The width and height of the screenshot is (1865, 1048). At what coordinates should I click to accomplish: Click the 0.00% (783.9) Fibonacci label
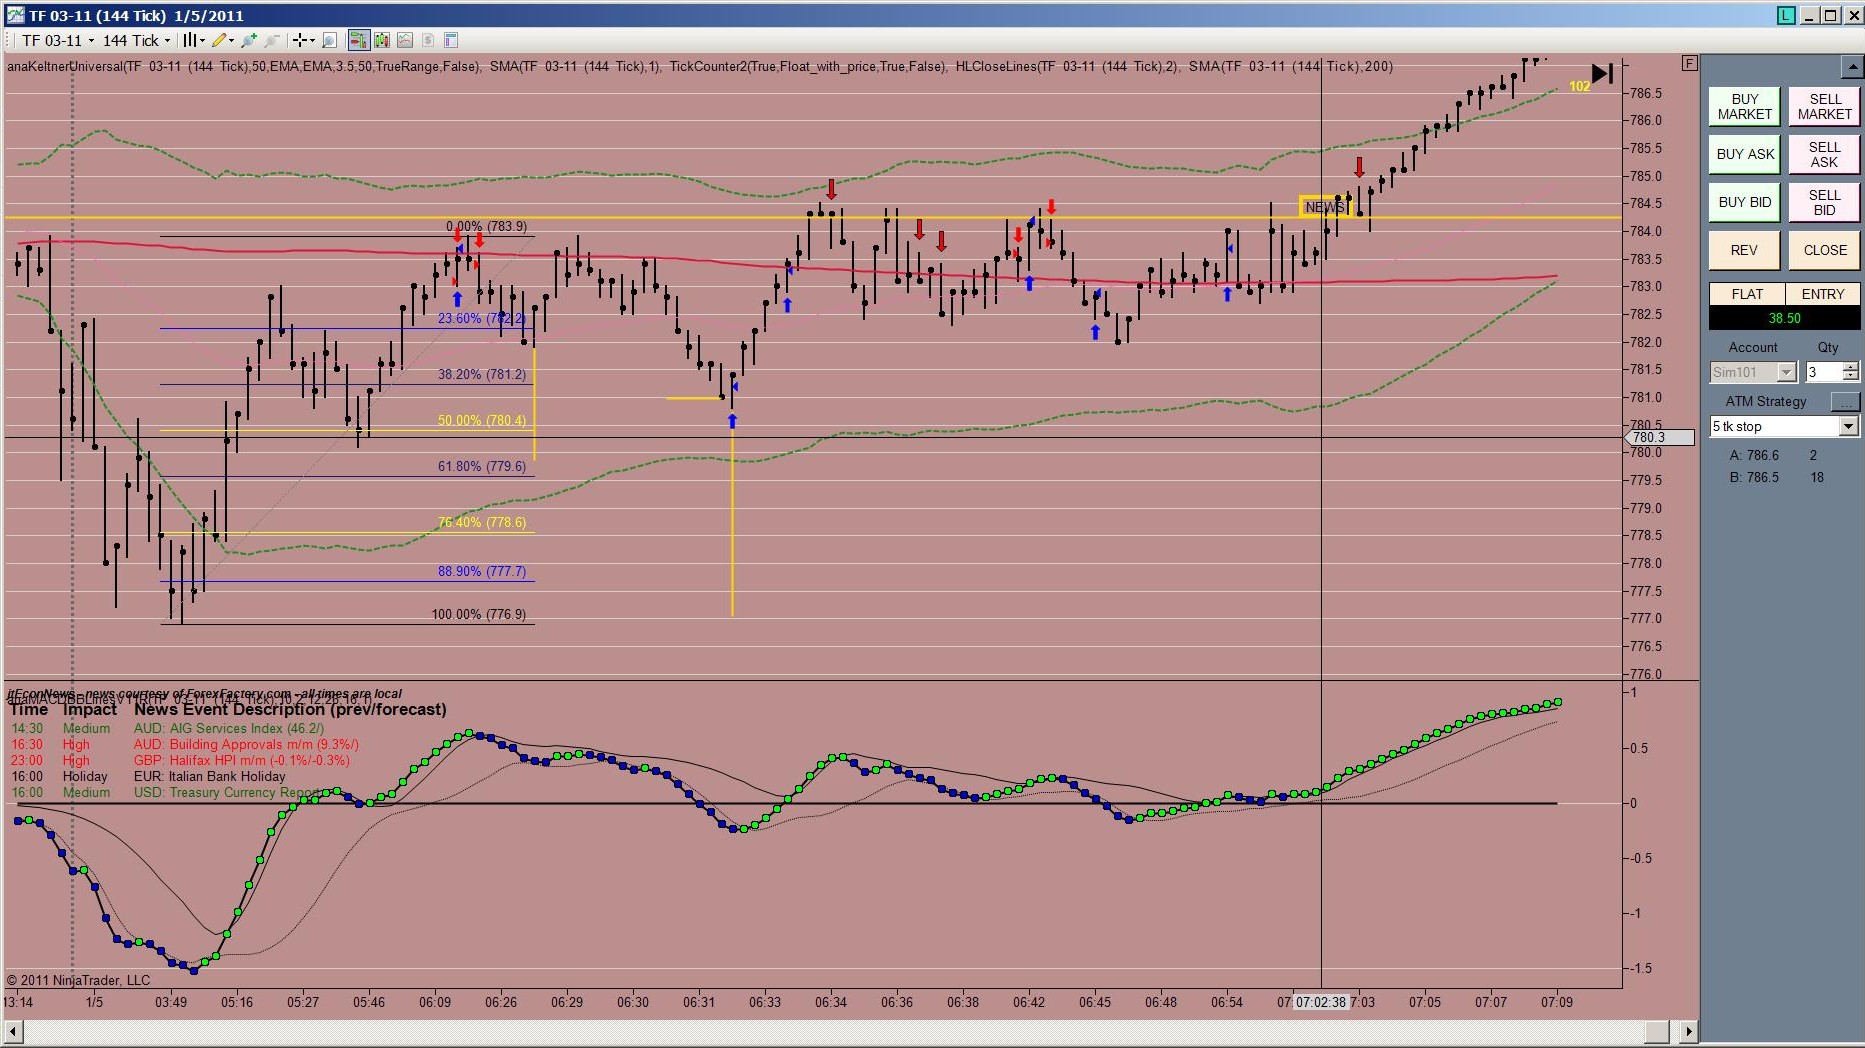[486, 226]
